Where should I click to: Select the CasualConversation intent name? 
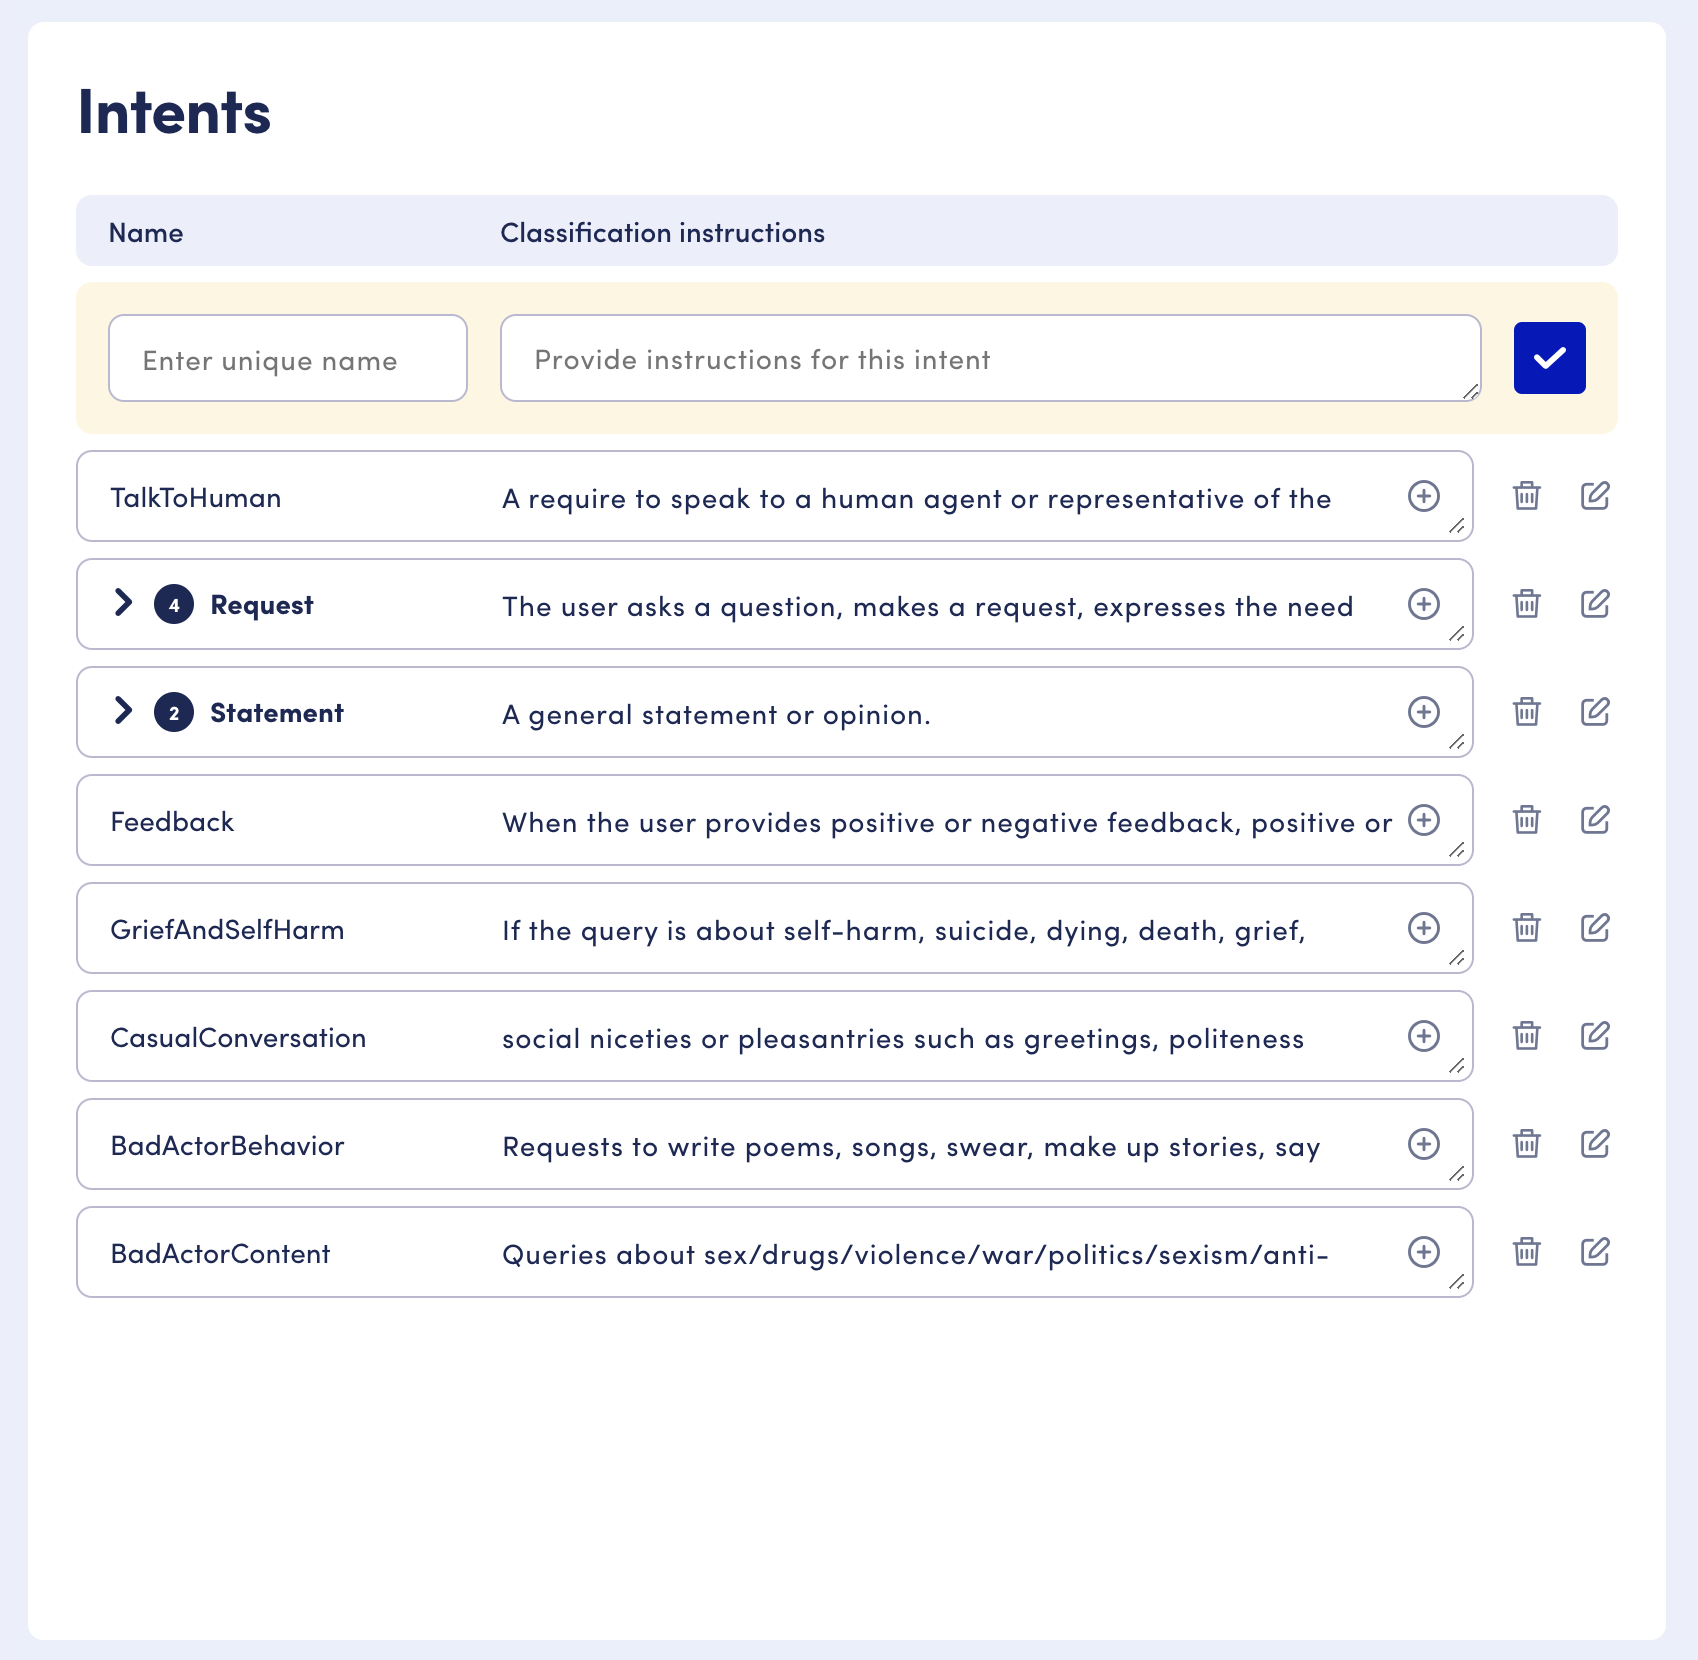pos(238,1038)
